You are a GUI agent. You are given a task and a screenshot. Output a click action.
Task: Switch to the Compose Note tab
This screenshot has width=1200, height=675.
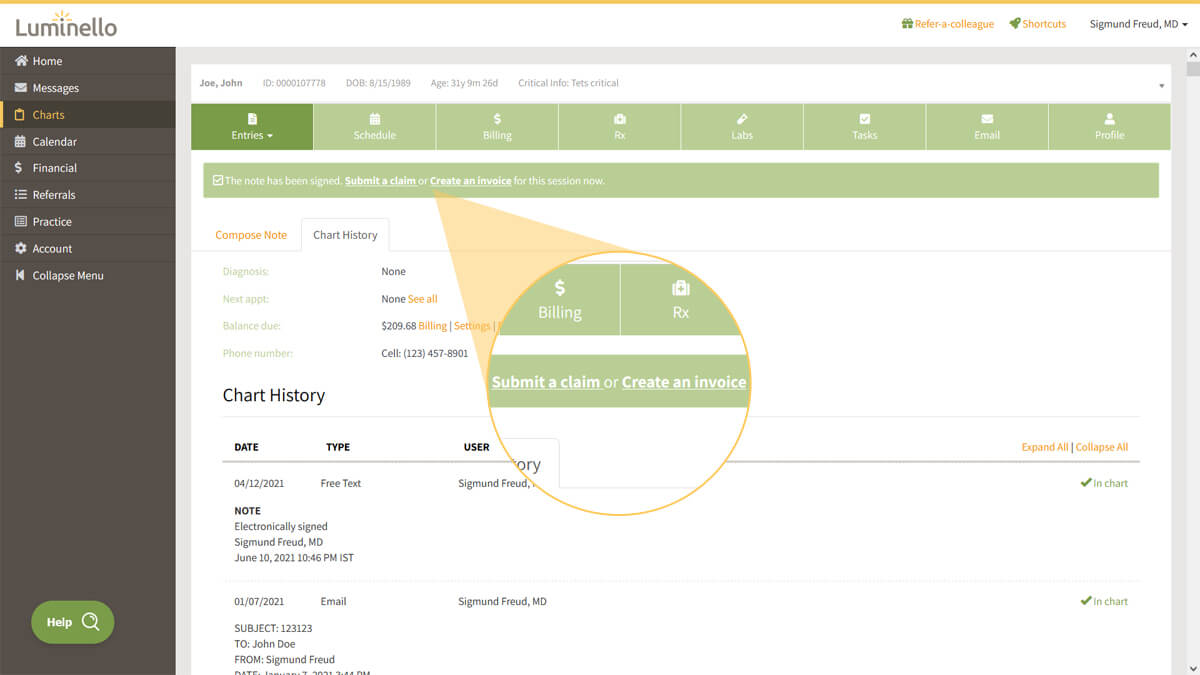251,235
